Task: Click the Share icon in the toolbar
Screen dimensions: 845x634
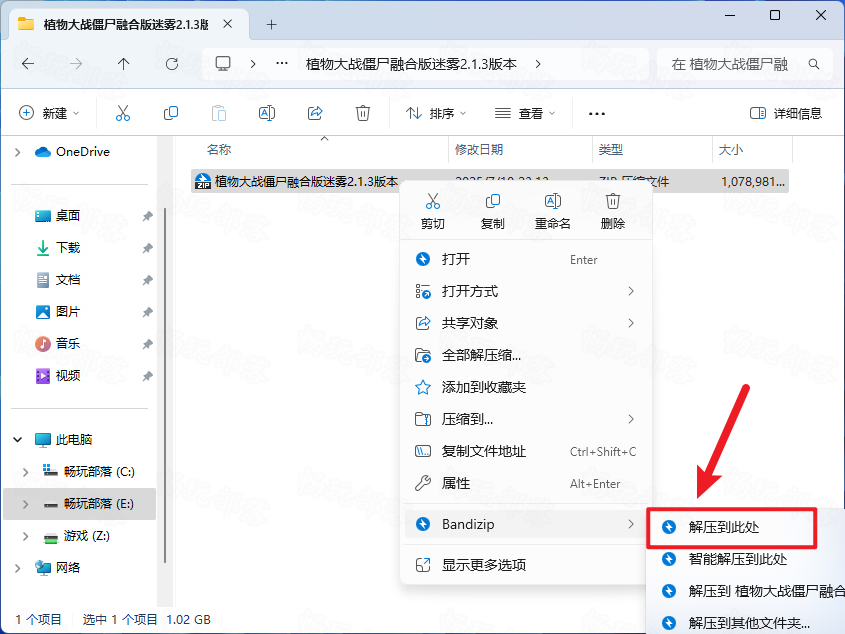Action: coord(315,113)
